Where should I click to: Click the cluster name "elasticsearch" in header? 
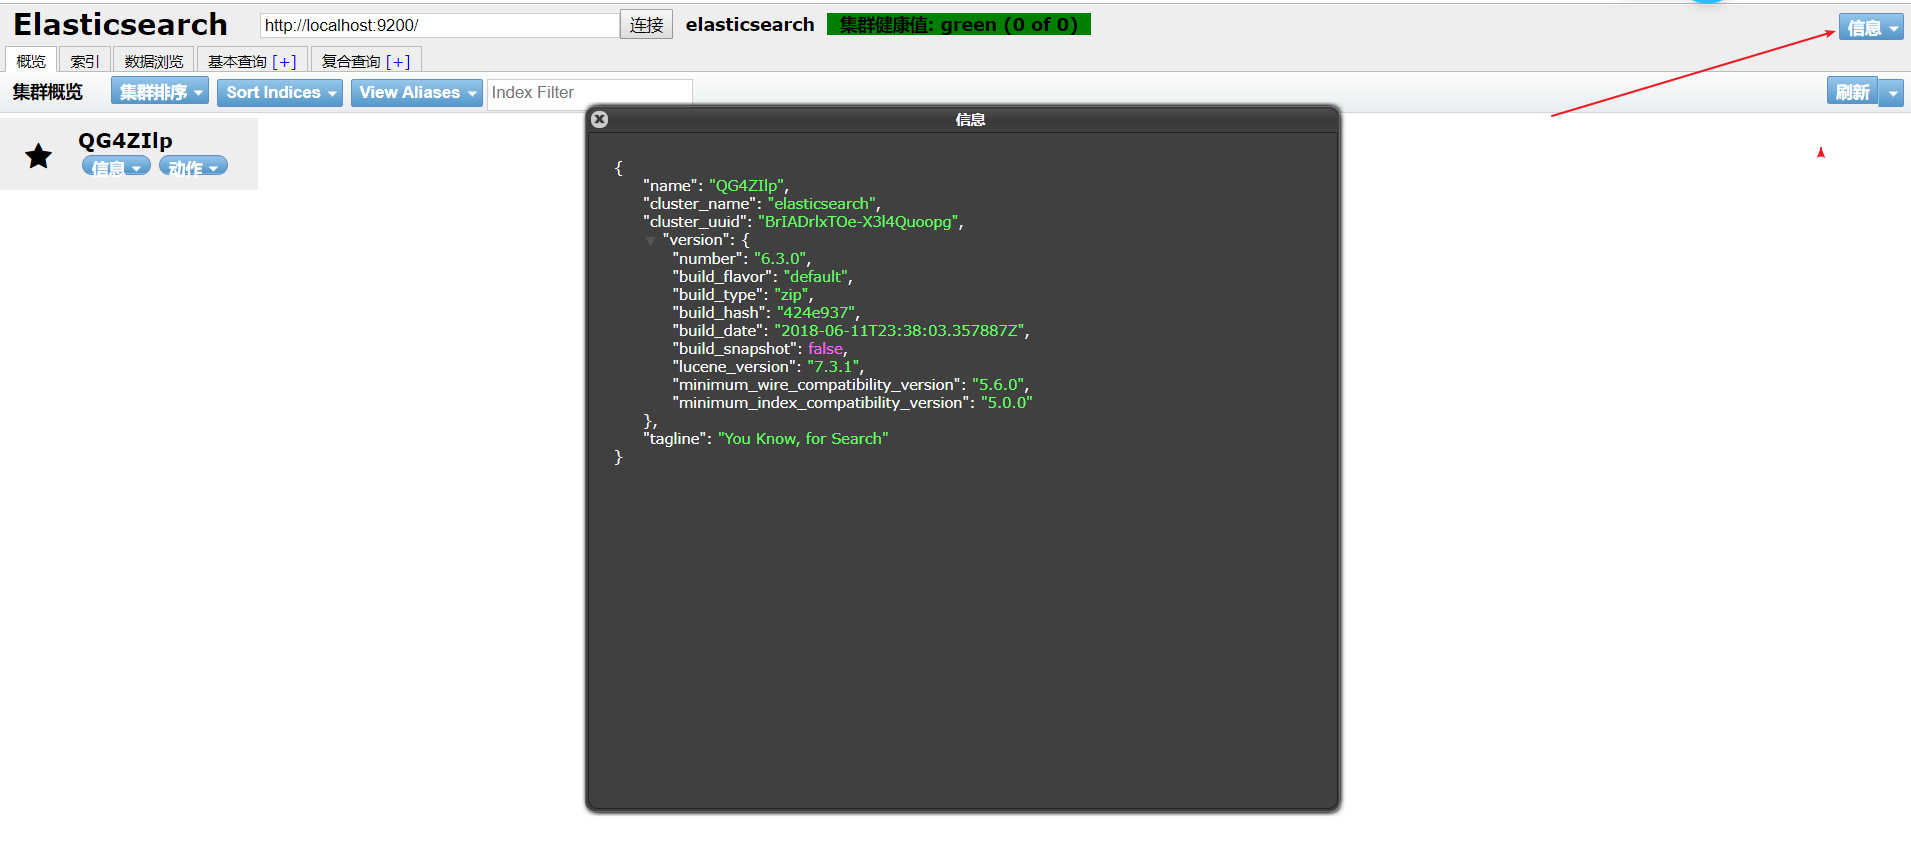[x=750, y=24]
